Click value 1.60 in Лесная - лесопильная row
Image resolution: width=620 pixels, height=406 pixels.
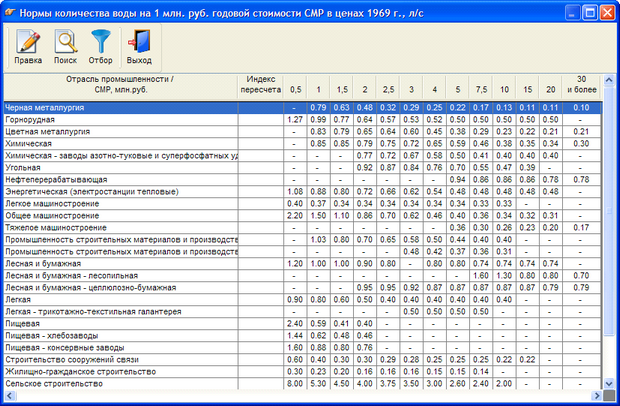481,276
